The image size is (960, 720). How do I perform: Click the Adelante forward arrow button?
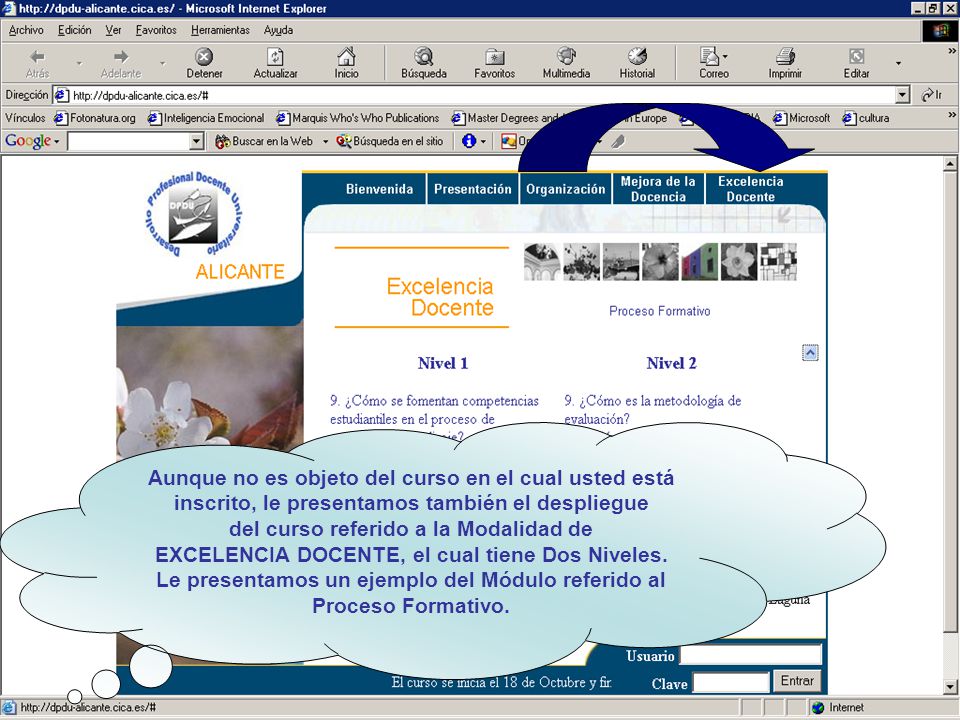point(121,62)
